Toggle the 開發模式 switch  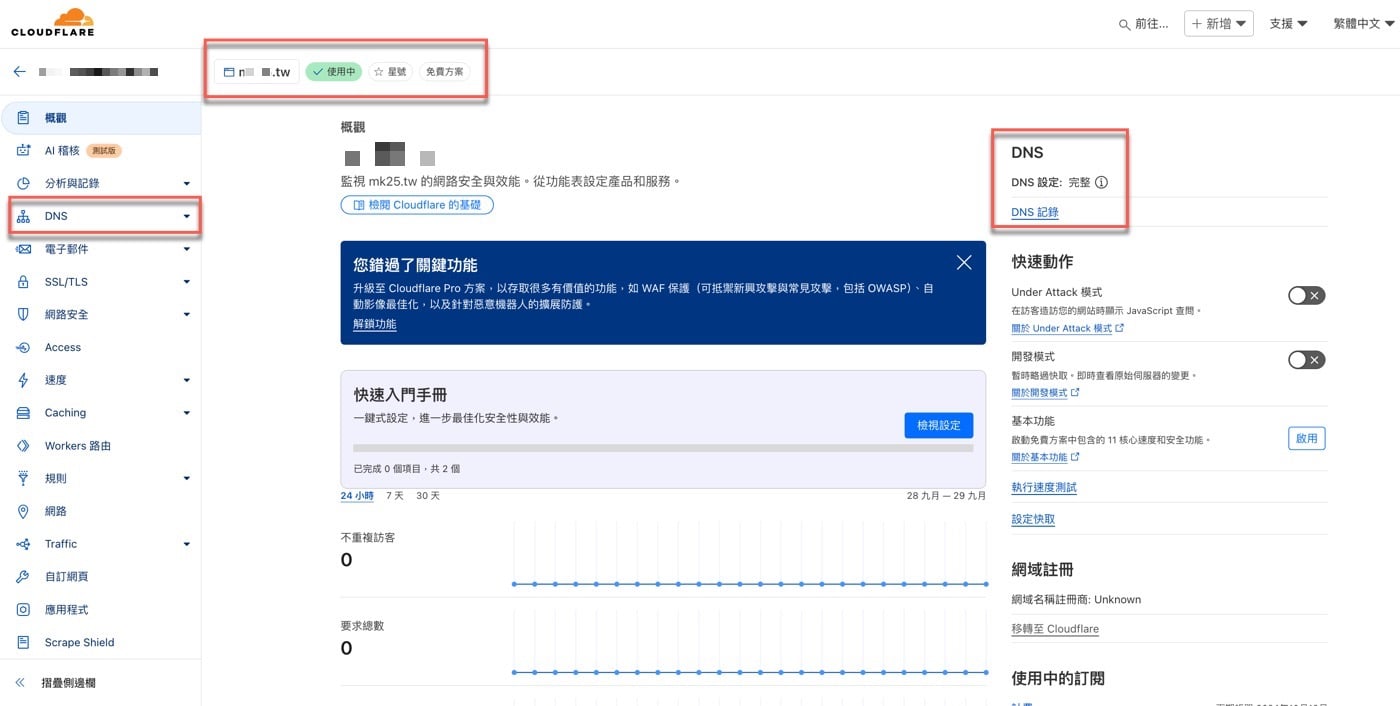(1306, 360)
